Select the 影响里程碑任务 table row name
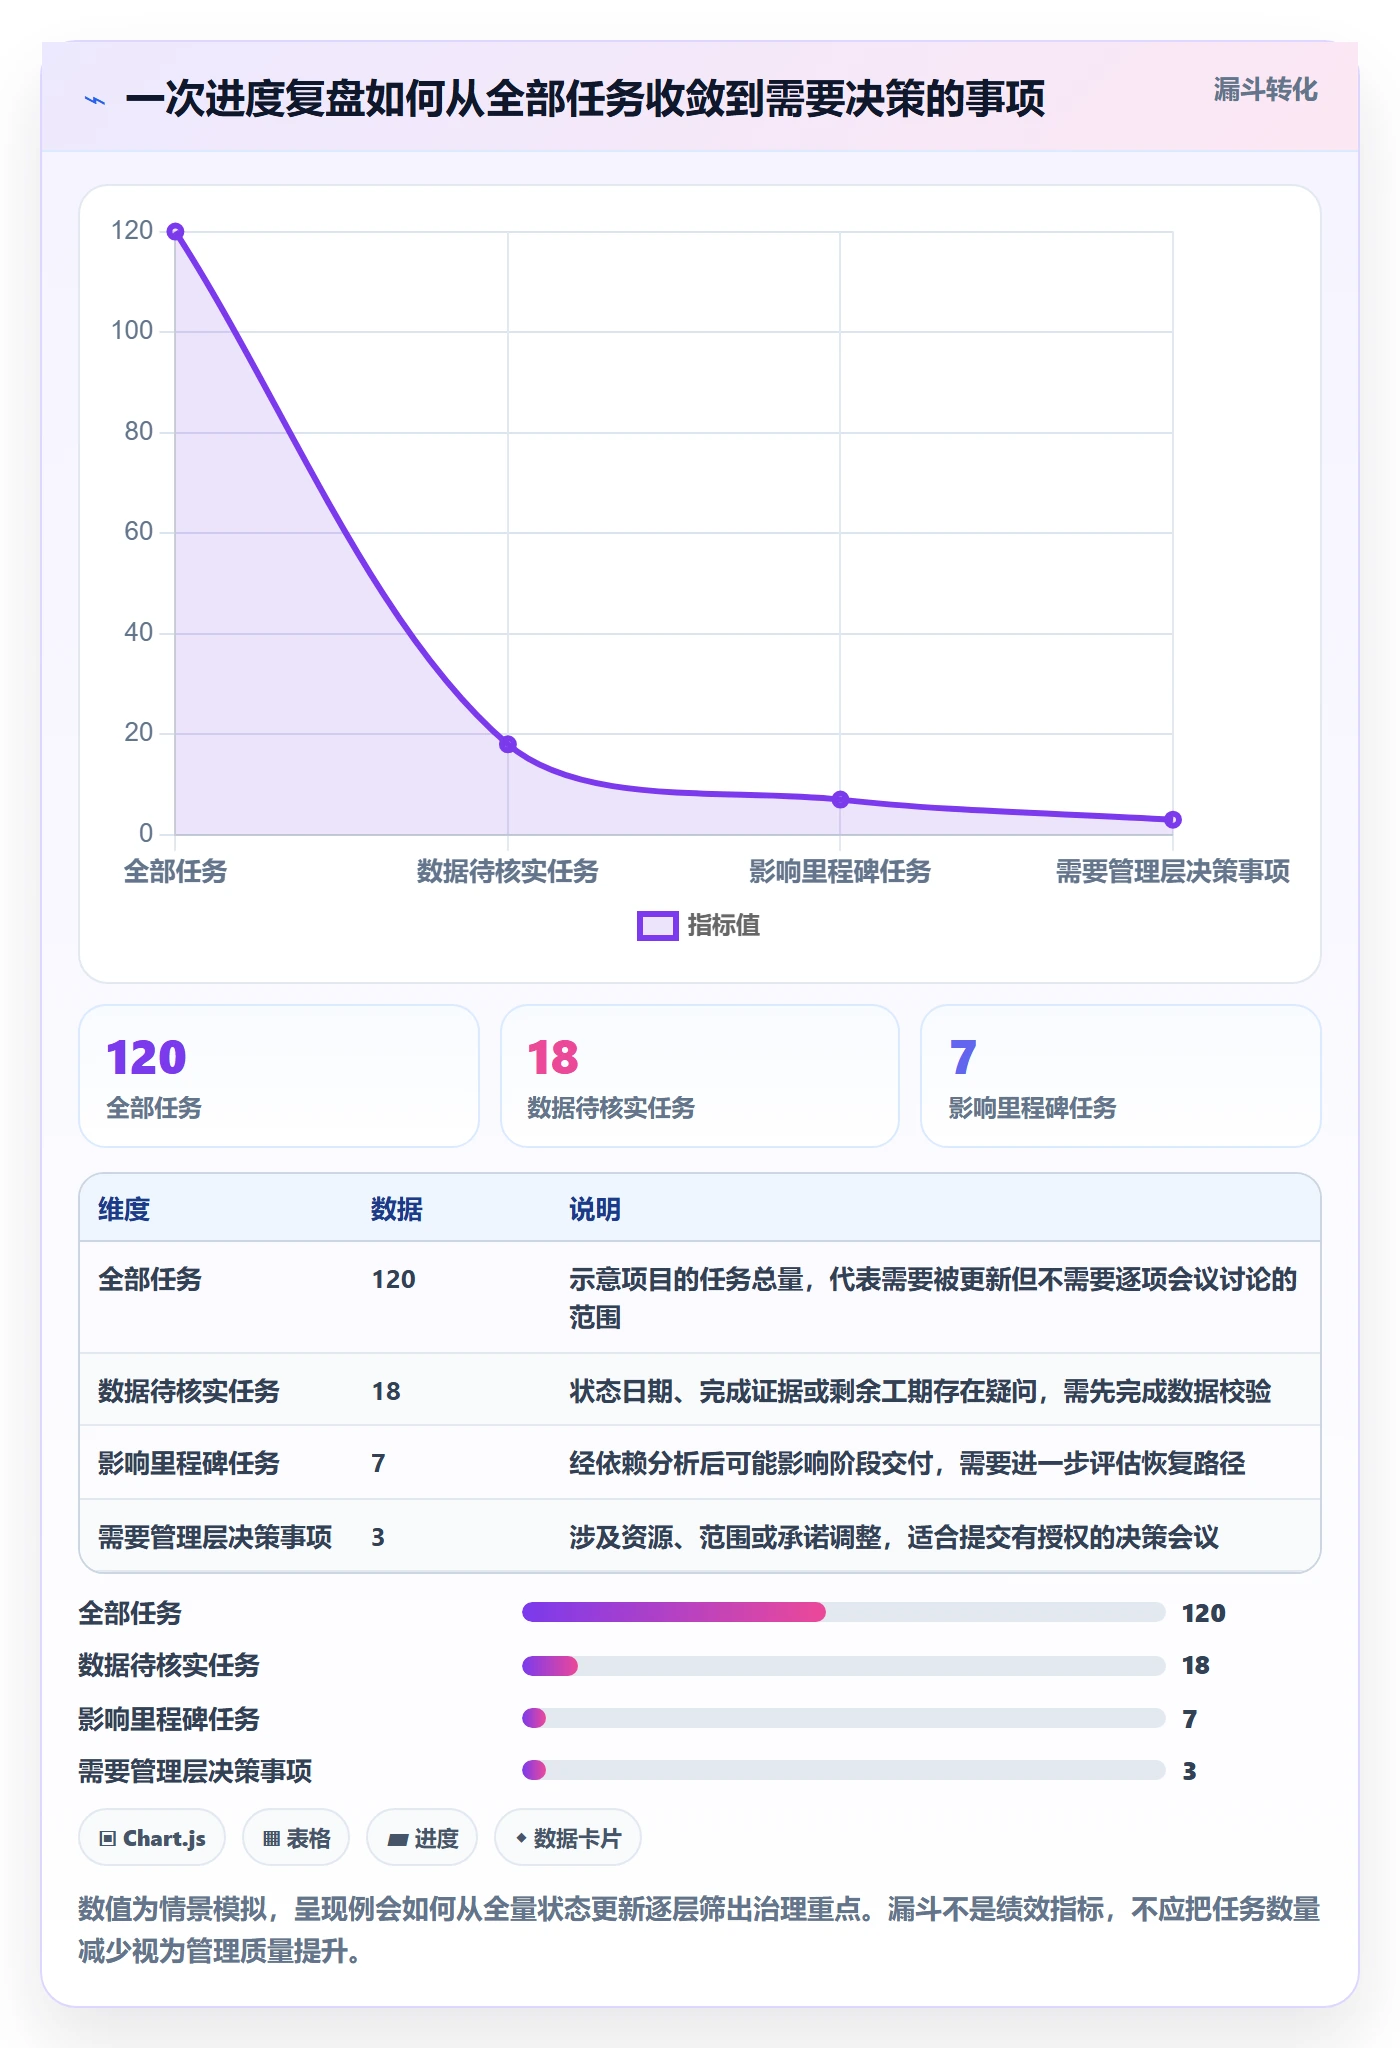Viewport: 1400px width, 2048px height. pos(189,1464)
